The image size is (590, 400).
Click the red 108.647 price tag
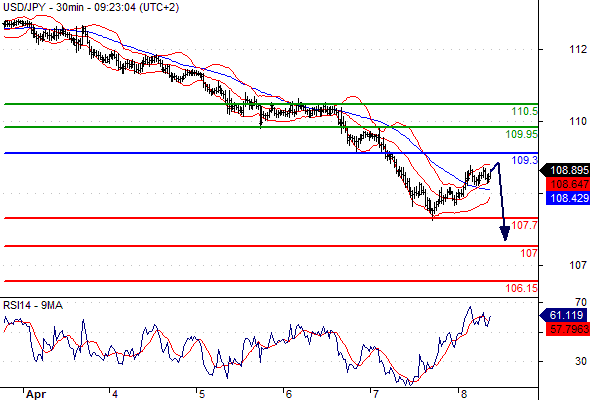tap(568, 184)
